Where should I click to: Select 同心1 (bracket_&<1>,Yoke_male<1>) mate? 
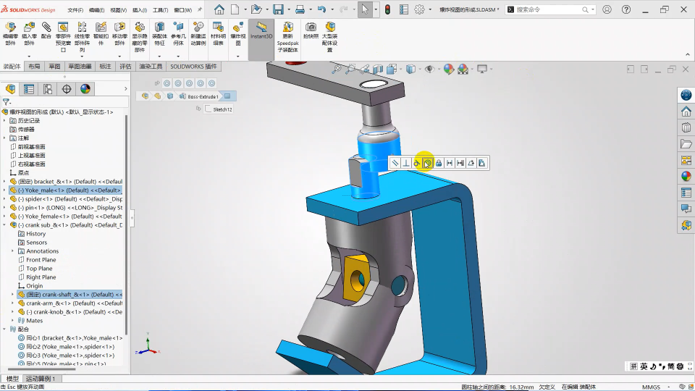point(70,338)
